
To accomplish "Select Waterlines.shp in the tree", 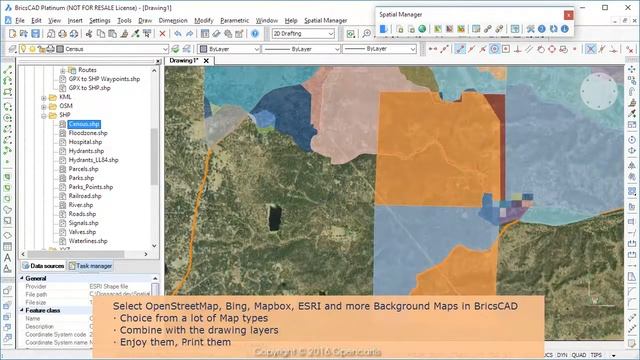I will [88, 241].
